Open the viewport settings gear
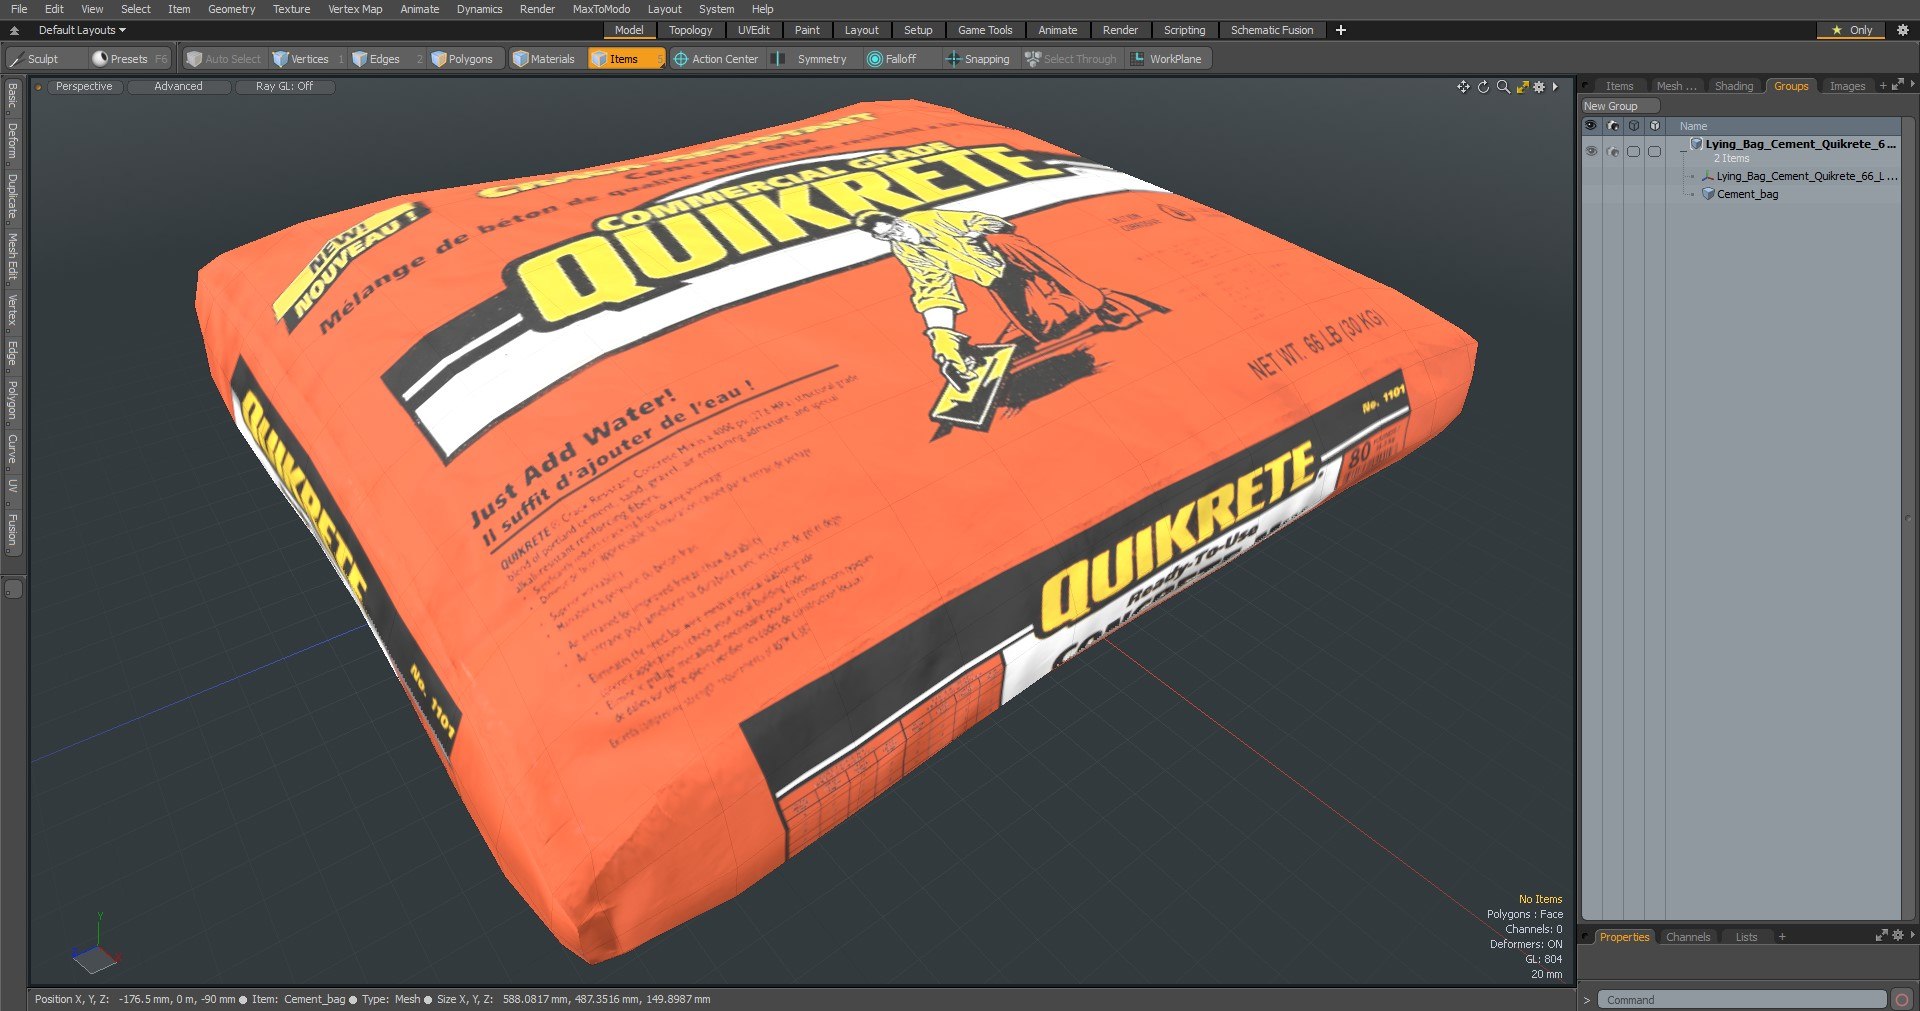 pos(1540,87)
